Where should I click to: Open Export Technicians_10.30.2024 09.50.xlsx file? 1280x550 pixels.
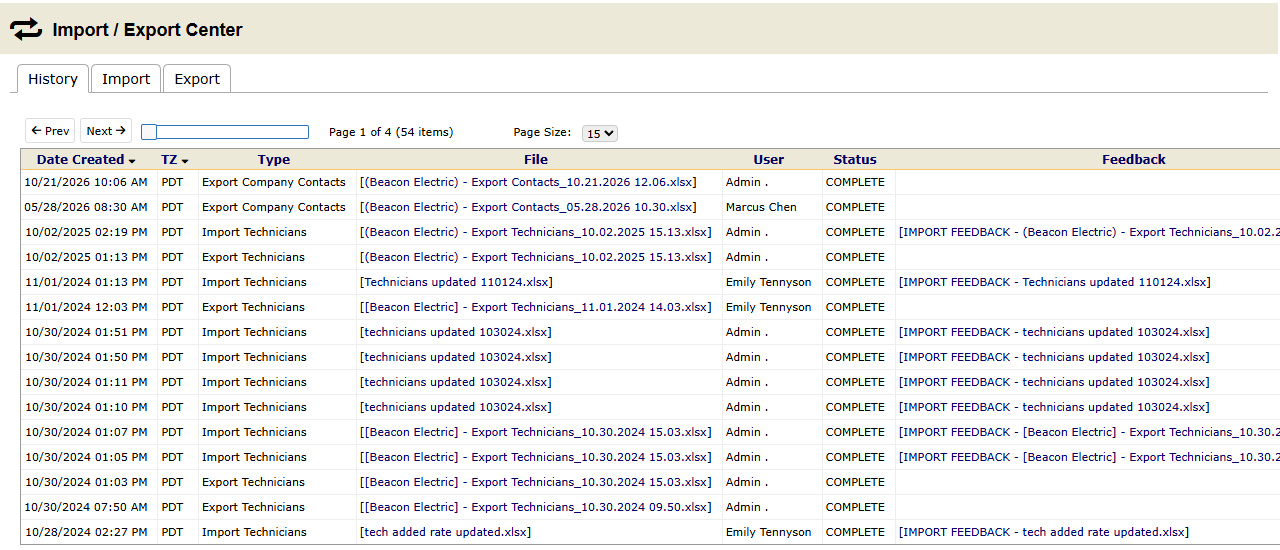pyautogui.click(x=536, y=507)
